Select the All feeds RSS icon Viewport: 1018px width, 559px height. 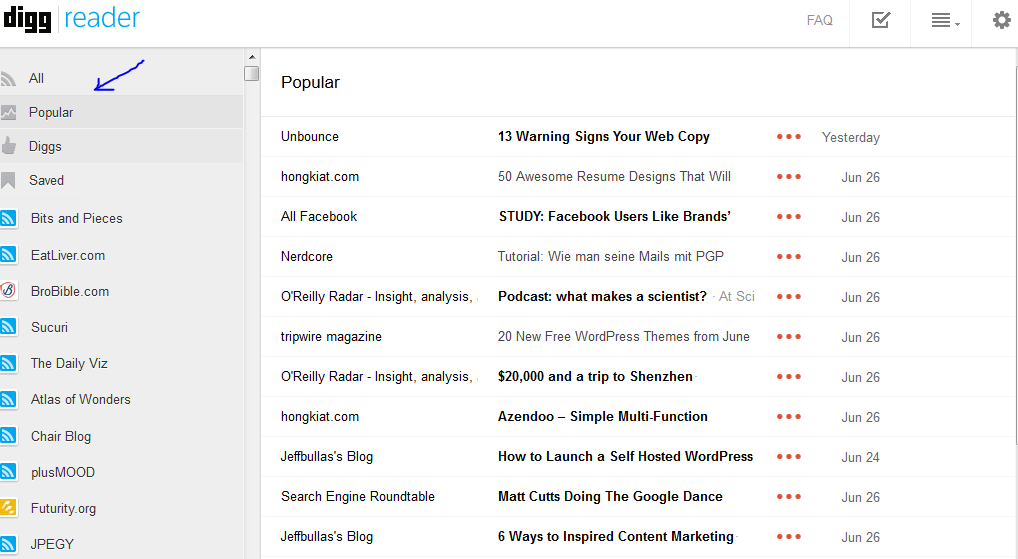coord(8,79)
